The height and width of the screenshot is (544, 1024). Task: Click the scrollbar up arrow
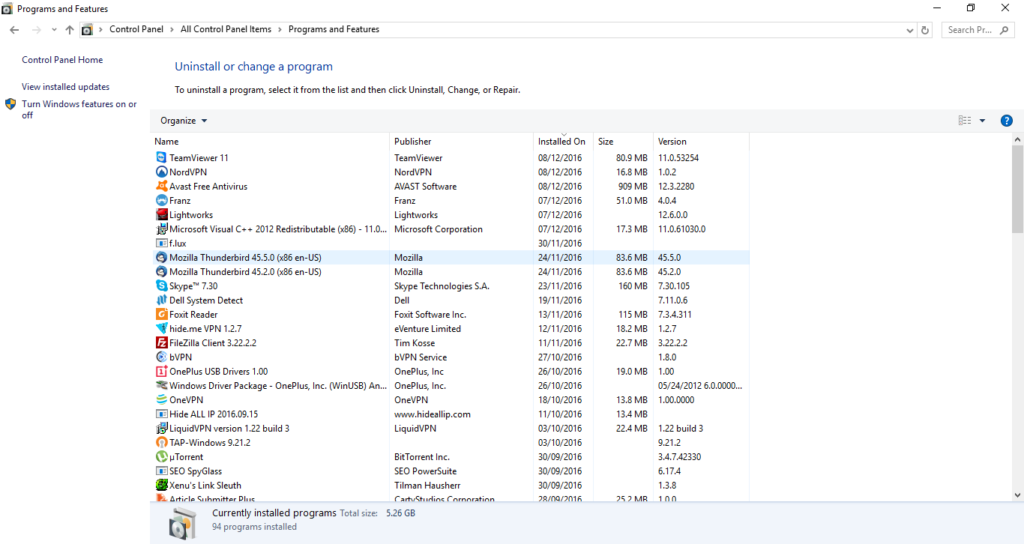pos(1017,140)
